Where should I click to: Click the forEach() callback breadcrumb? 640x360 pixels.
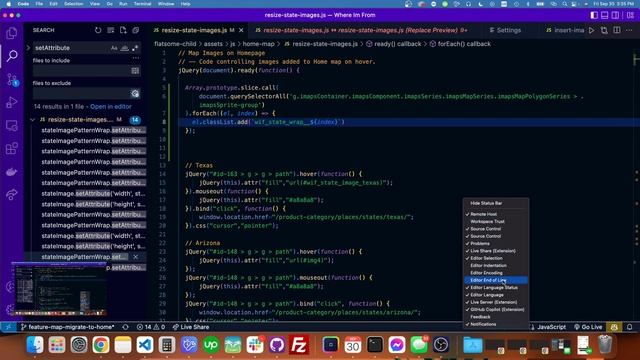click(x=460, y=44)
